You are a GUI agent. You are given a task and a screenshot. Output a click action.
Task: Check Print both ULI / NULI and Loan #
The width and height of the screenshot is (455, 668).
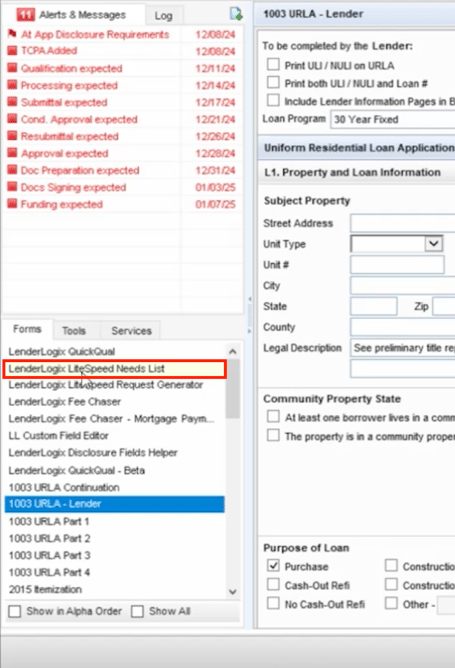tap(273, 82)
